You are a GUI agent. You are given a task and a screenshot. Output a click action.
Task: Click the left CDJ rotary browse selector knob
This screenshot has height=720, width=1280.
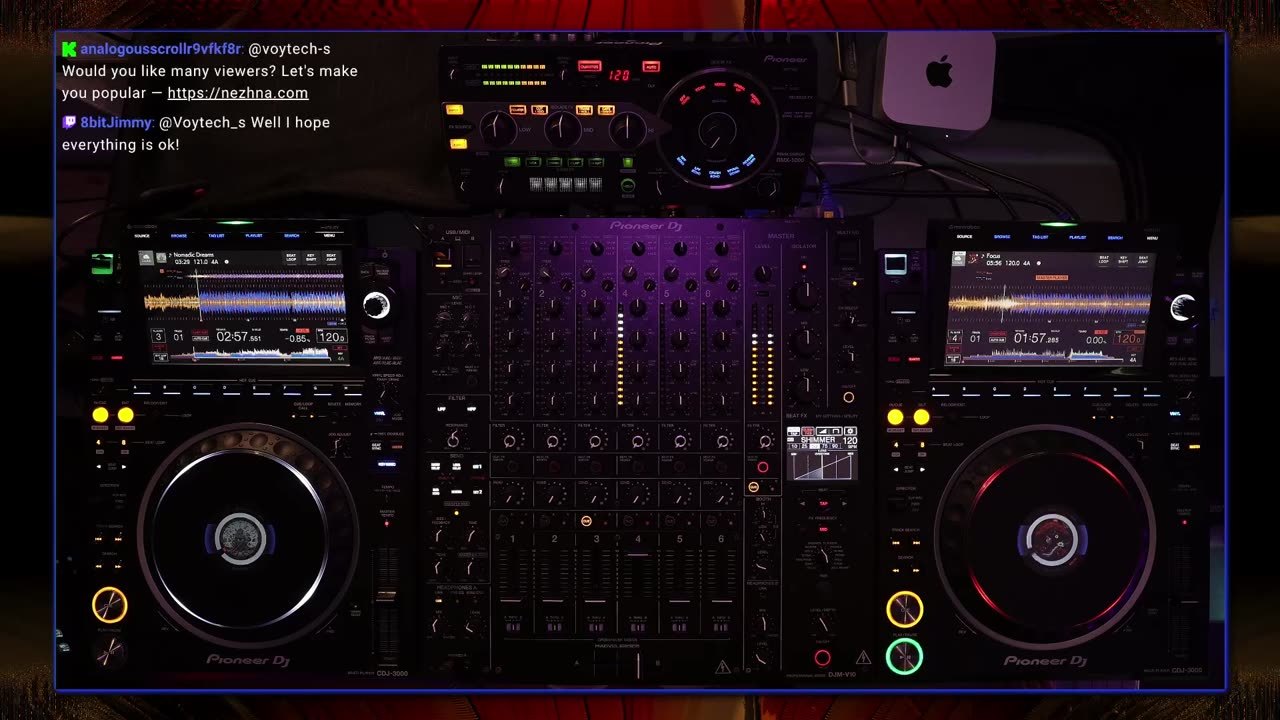coord(377,306)
